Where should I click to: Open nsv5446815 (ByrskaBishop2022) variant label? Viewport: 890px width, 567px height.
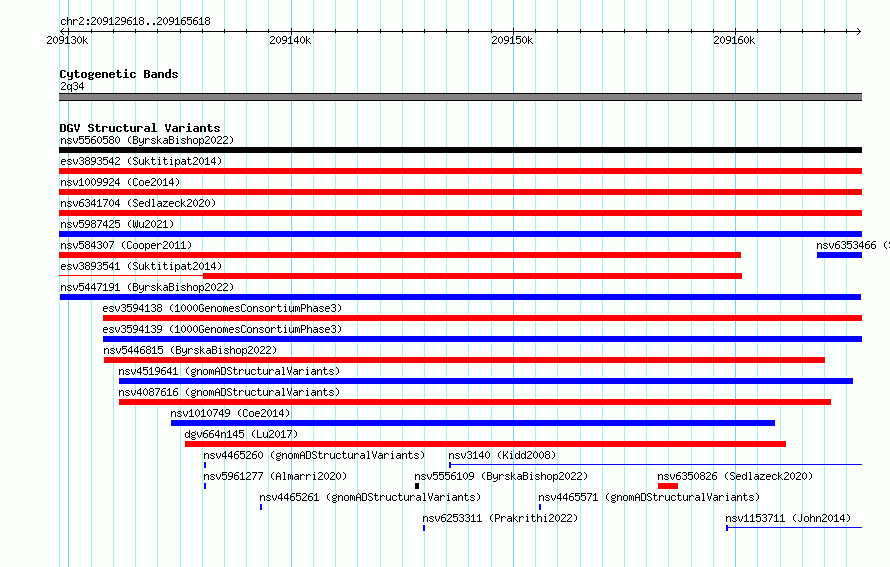pos(190,350)
